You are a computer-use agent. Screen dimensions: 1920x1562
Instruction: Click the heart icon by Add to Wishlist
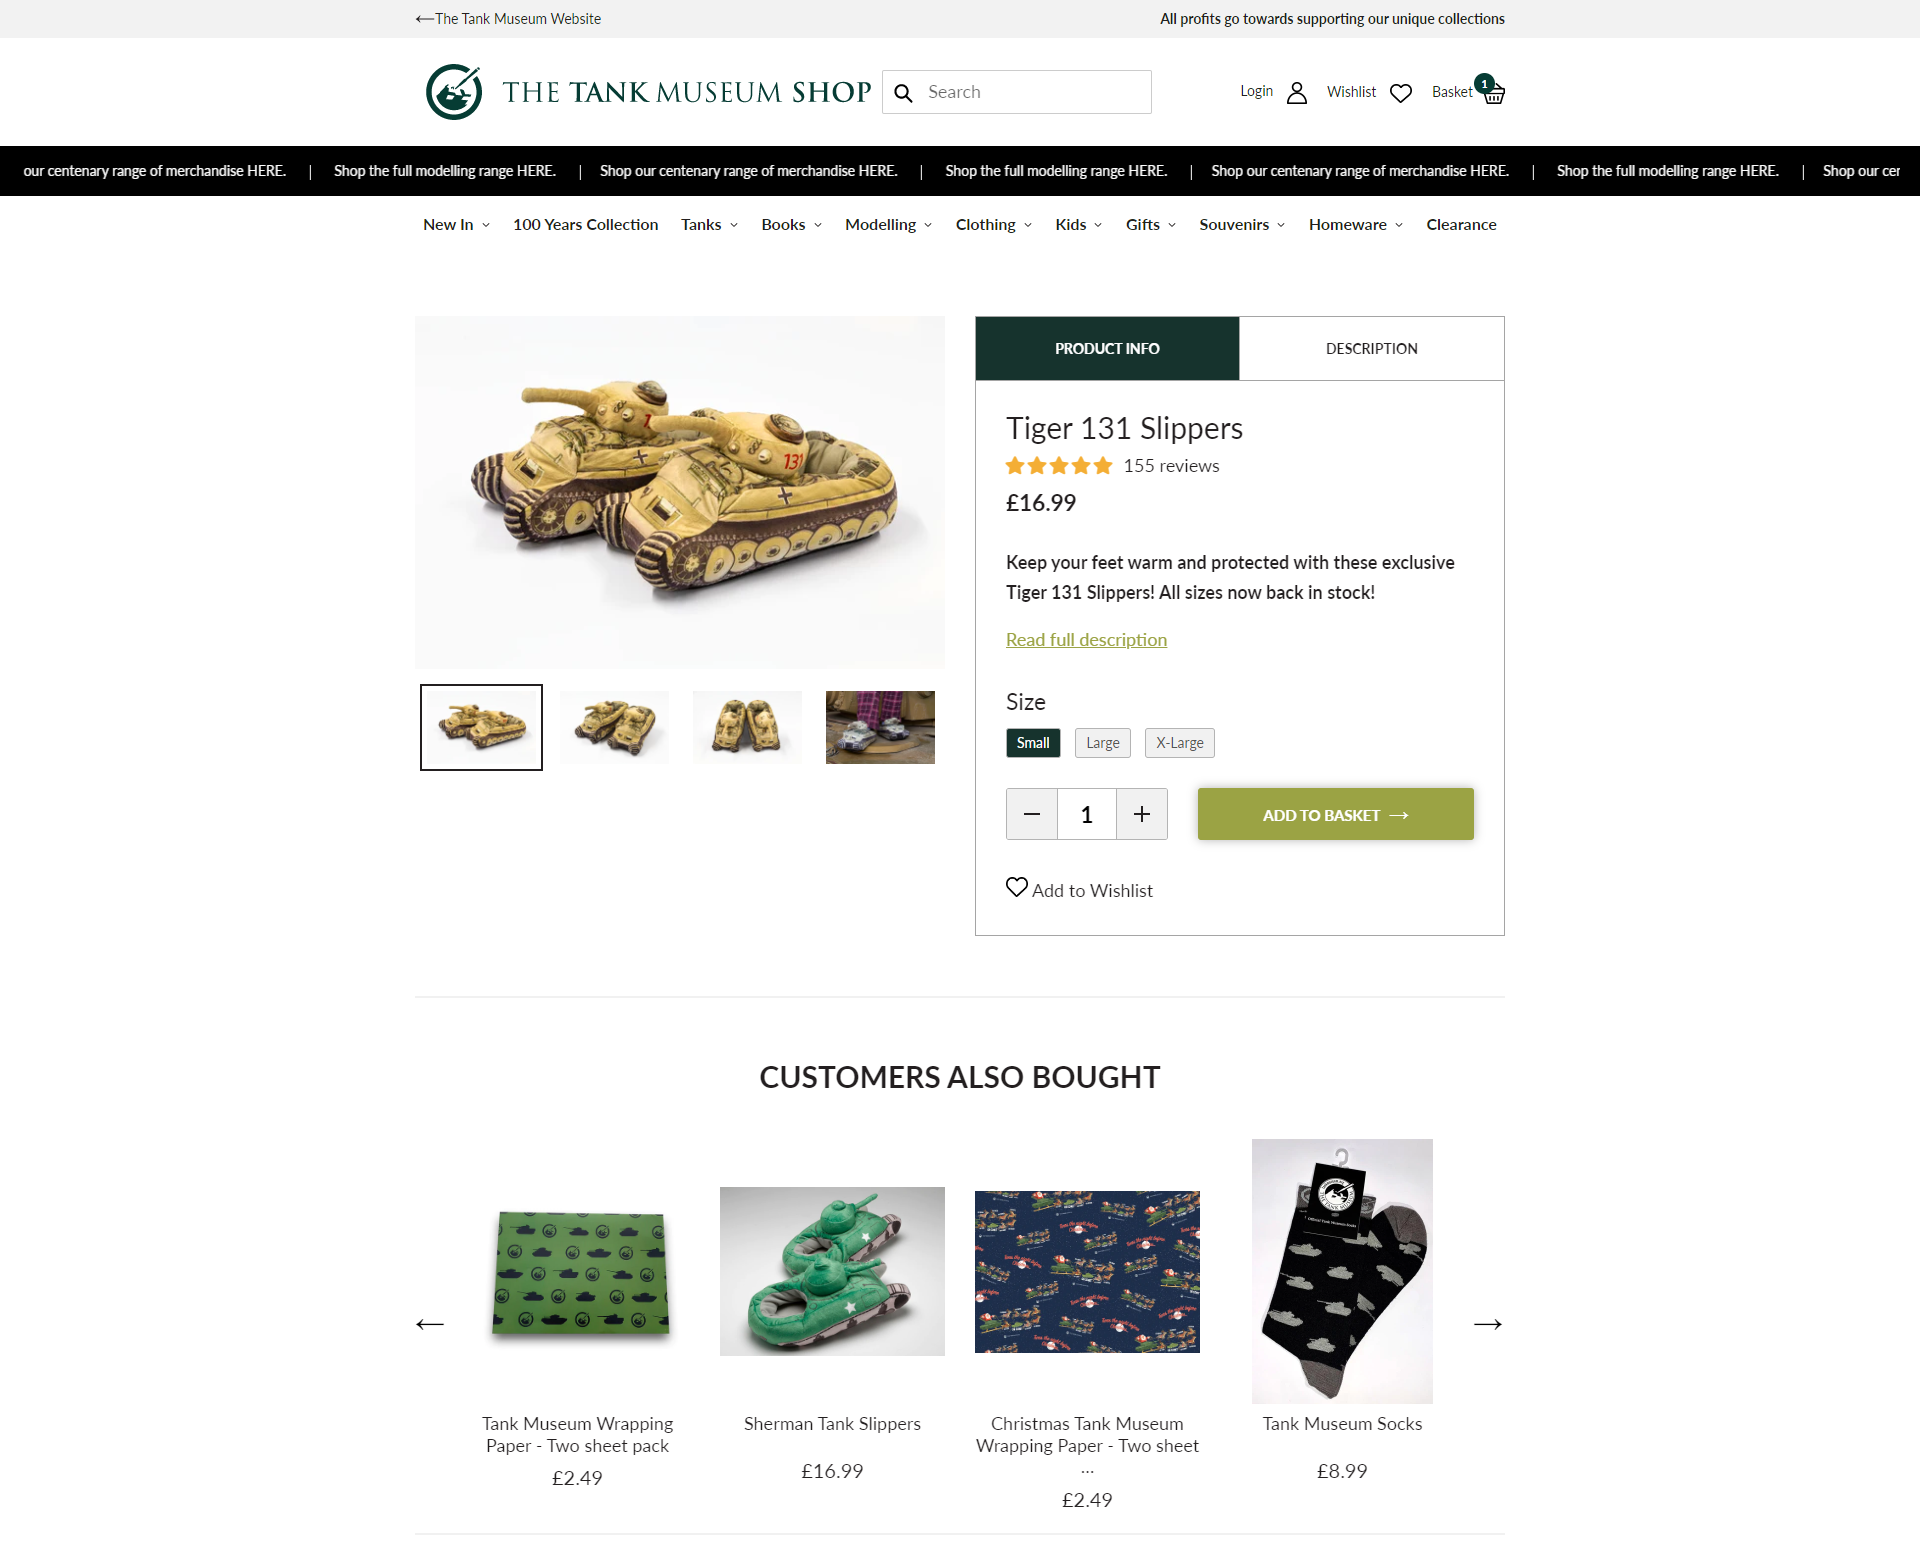(x=1017, y=887)
